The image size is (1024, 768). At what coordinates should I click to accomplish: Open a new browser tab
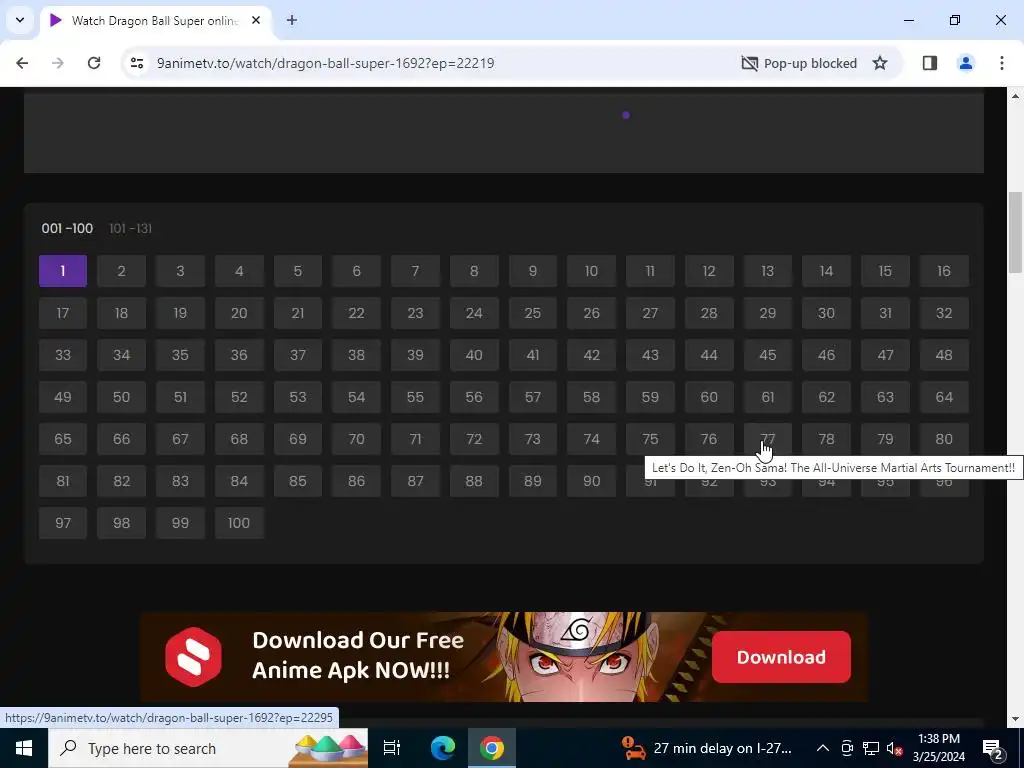pyautogui.click(x=292, y=20)
